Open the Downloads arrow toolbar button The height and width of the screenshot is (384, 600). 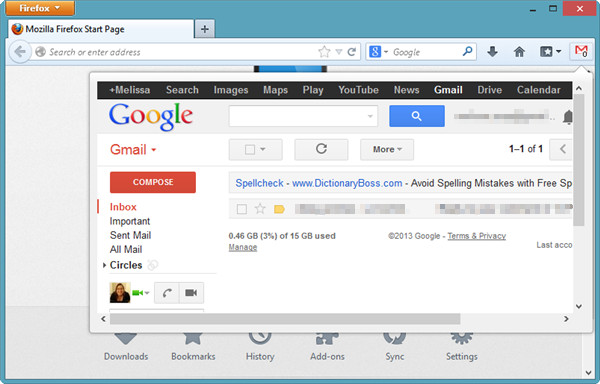(492, 51)
